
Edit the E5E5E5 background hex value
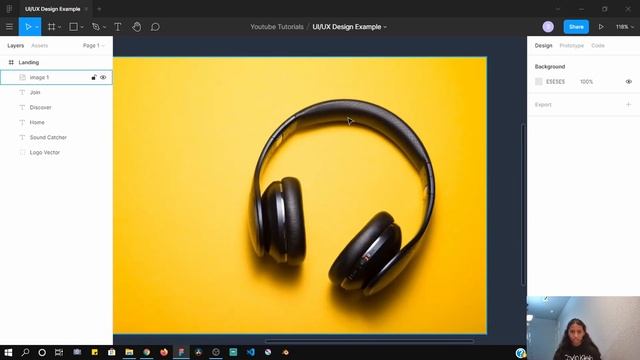click(556, 82)
